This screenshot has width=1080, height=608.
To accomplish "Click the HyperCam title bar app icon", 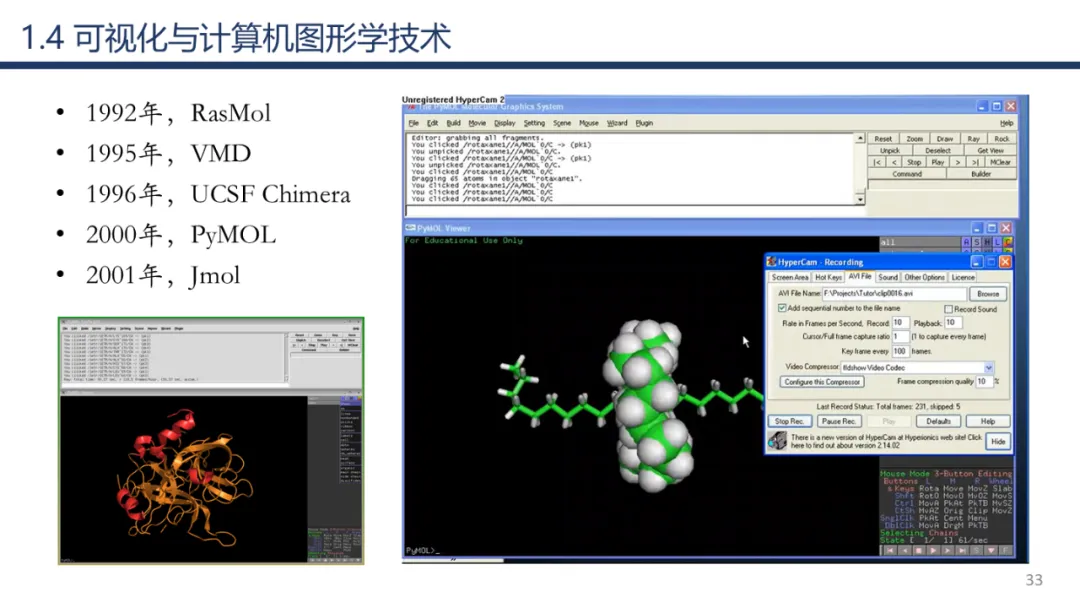I will [x=771, y=262].
